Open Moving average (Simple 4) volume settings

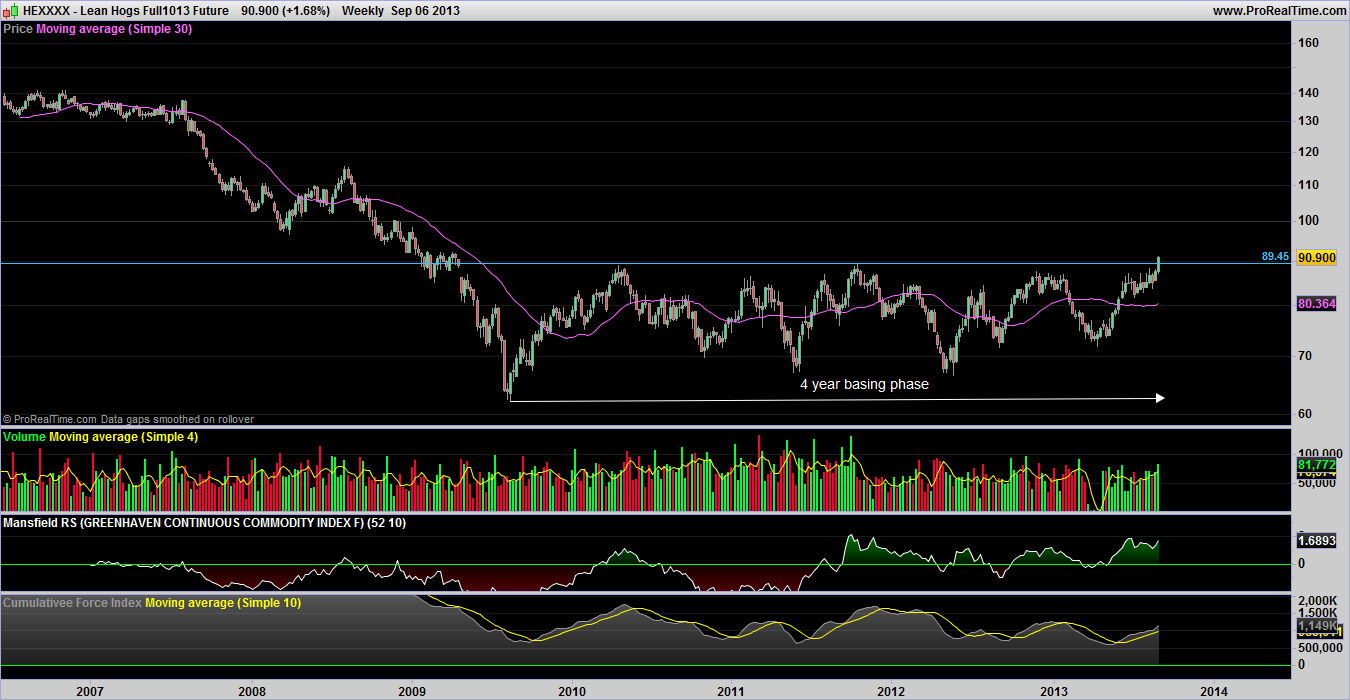point(120,438)
